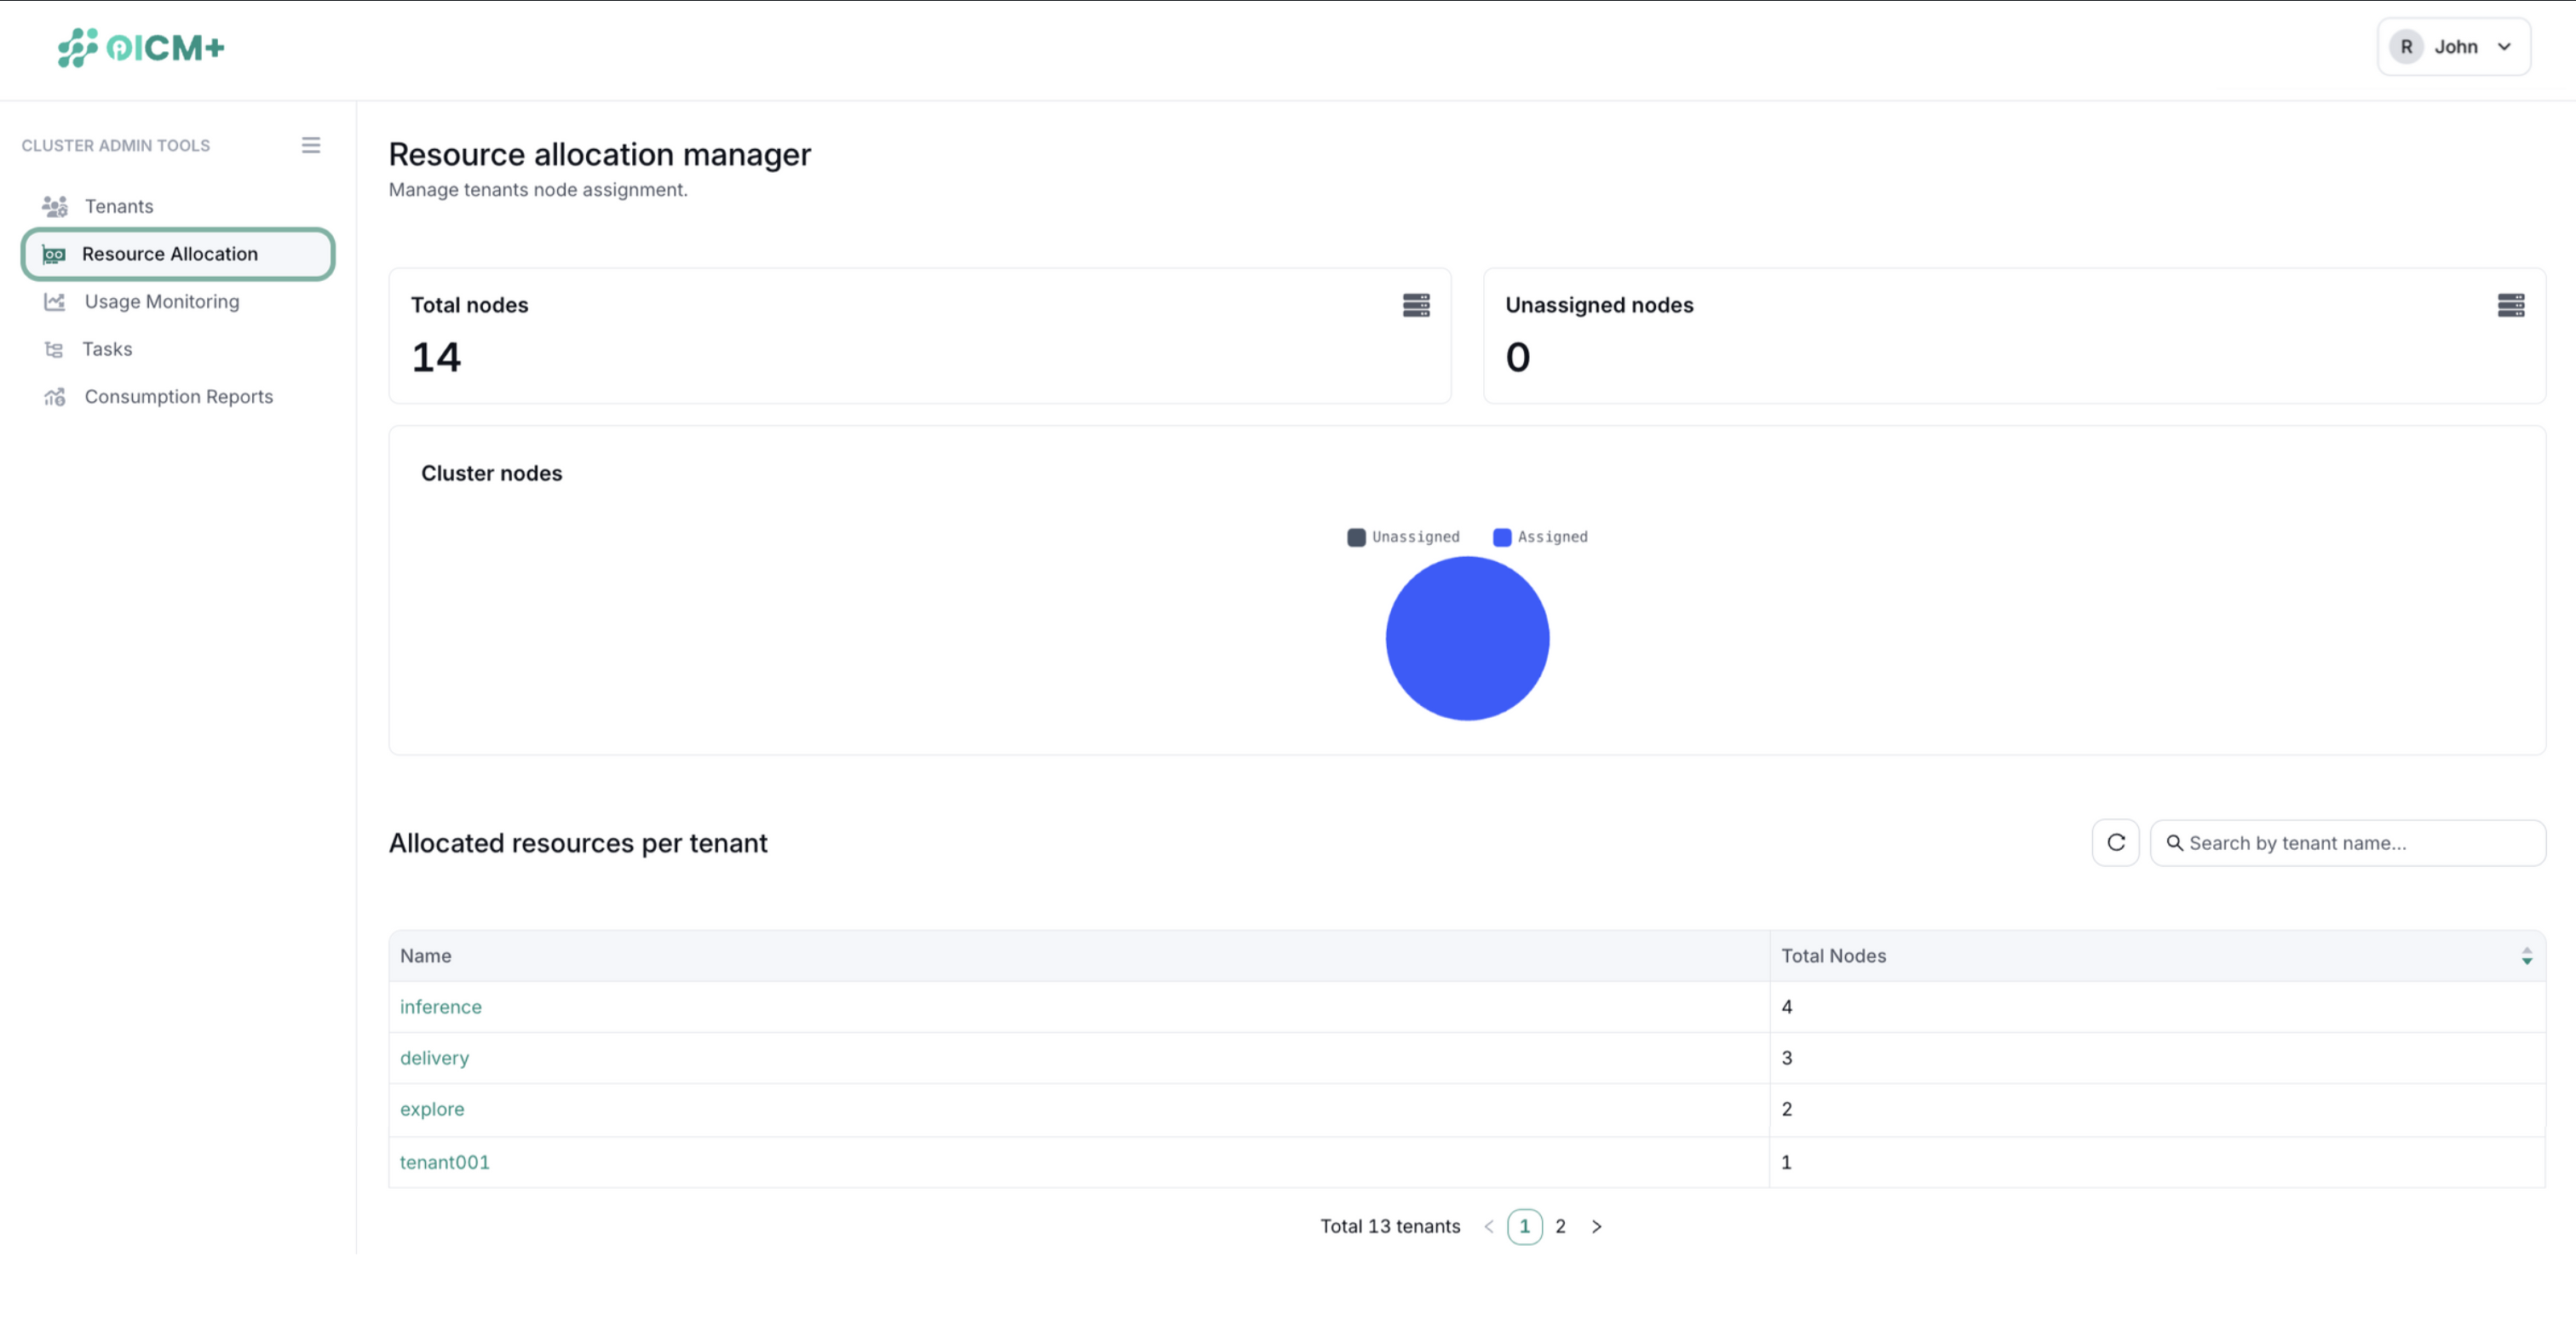Click the Usage Monitoring chart icon
This screenshot has width=2576, height=1320.
[54, 301]
